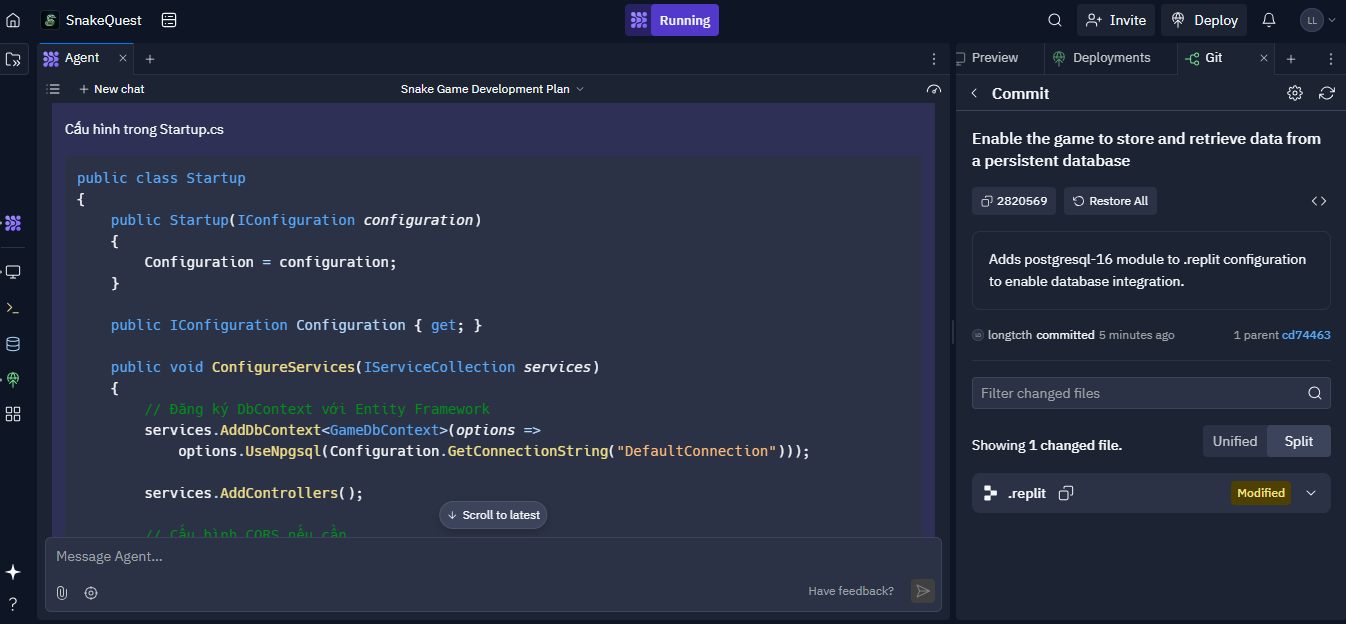Image resolution: width=1346 pixels, height=624 pixels.
Task: Send message with the arrow button
Action: click(x=923, y=591)
